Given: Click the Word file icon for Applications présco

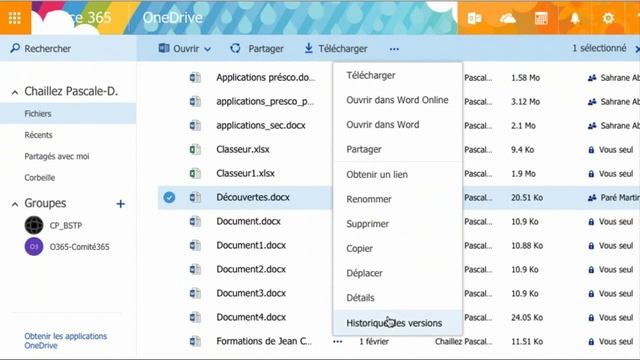Looking at the screenshot, I should pos(195,77).
